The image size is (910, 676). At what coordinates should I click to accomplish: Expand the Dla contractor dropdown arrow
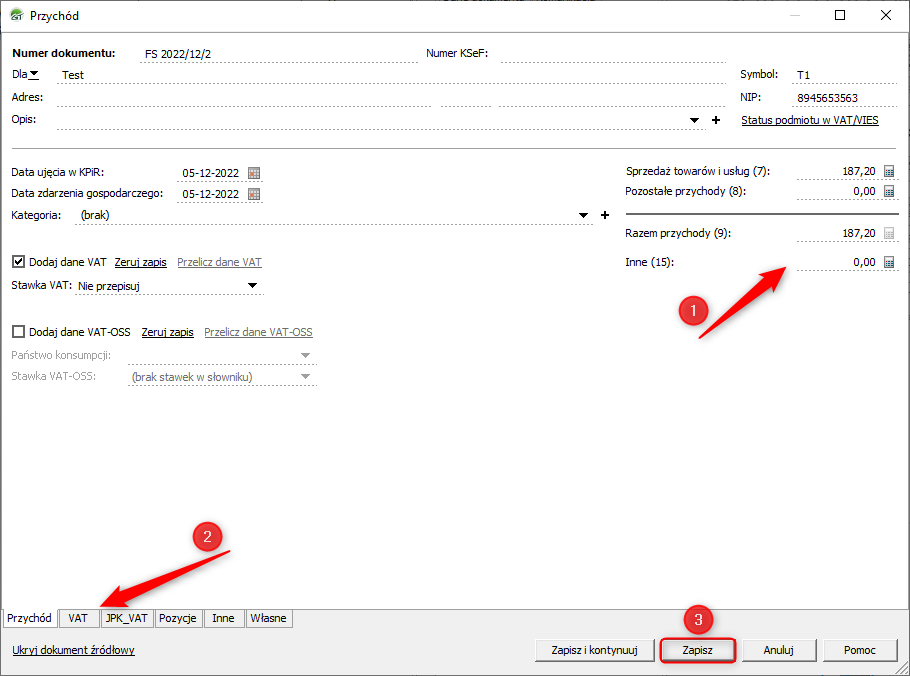[34, 74]
